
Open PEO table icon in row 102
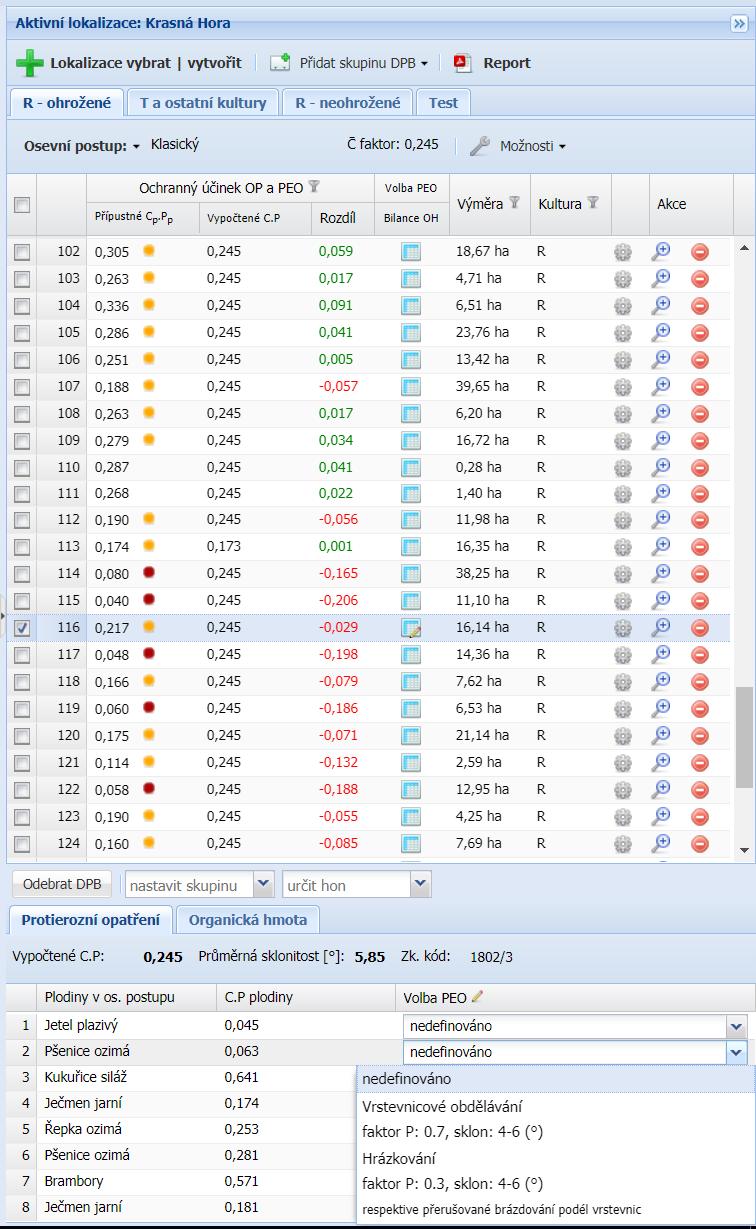pyautogui.click(x=411, y=251)
